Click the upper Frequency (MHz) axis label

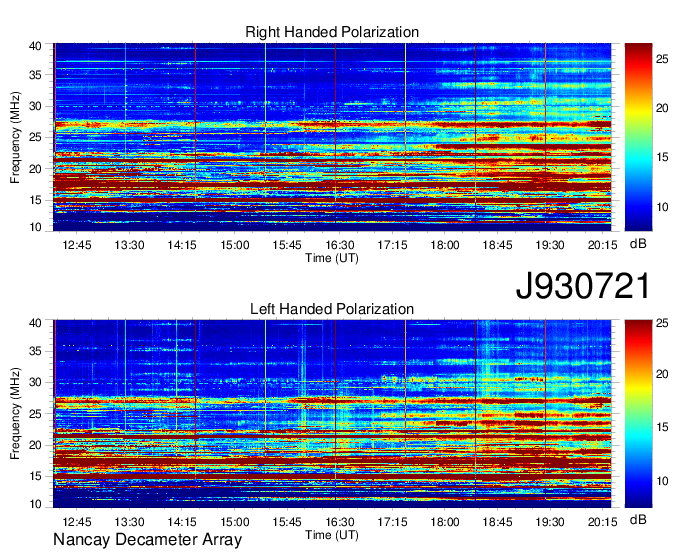coord(15,137)
